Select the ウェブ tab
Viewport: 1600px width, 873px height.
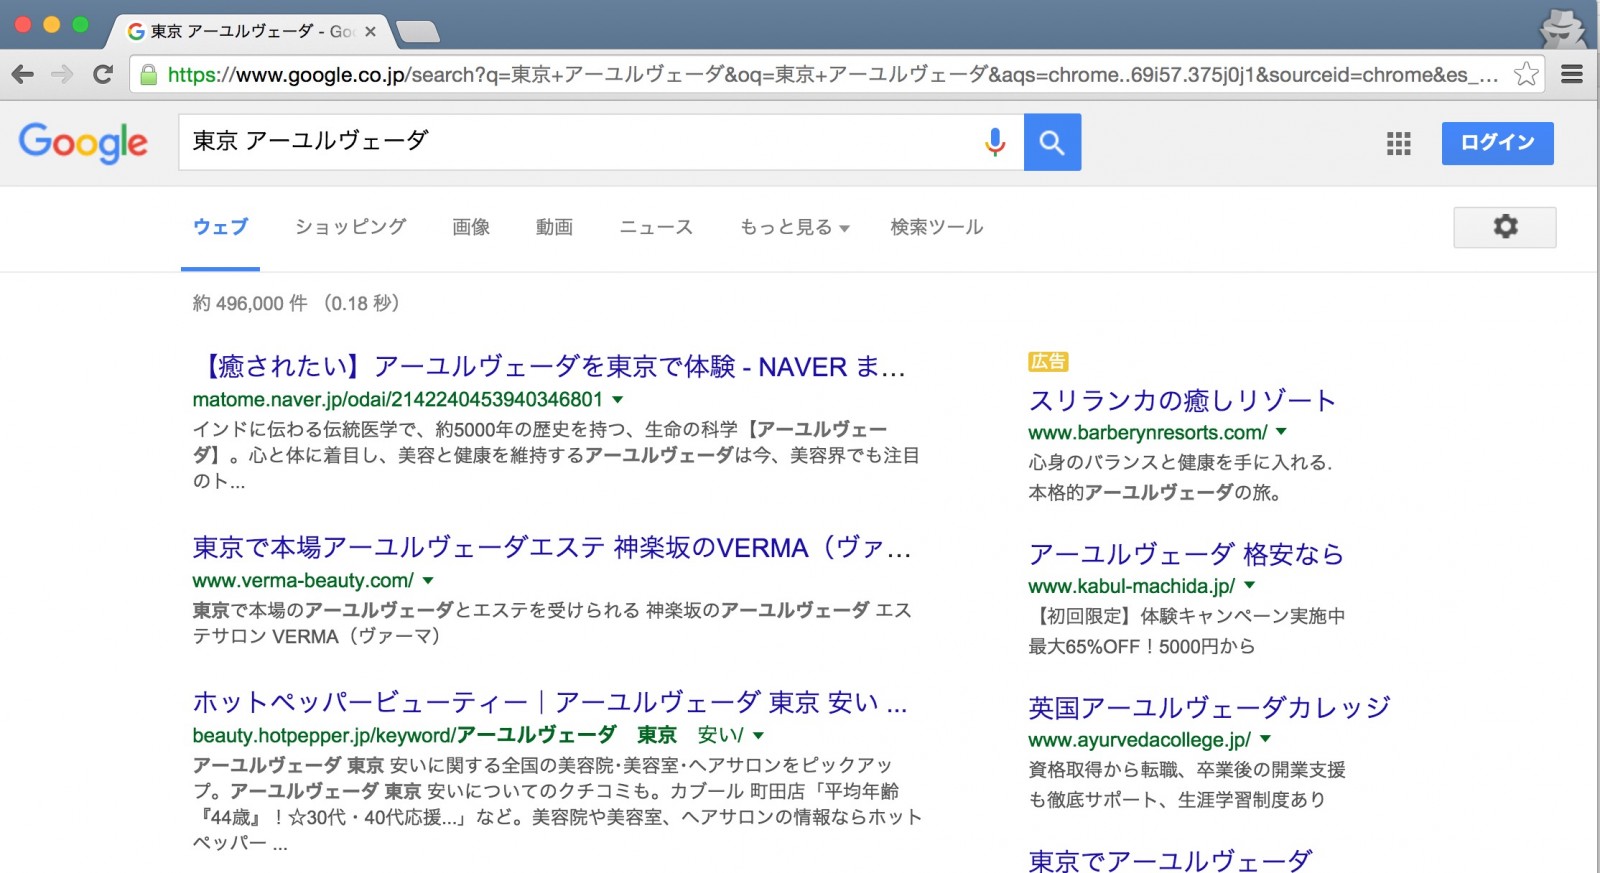(220, 227)
